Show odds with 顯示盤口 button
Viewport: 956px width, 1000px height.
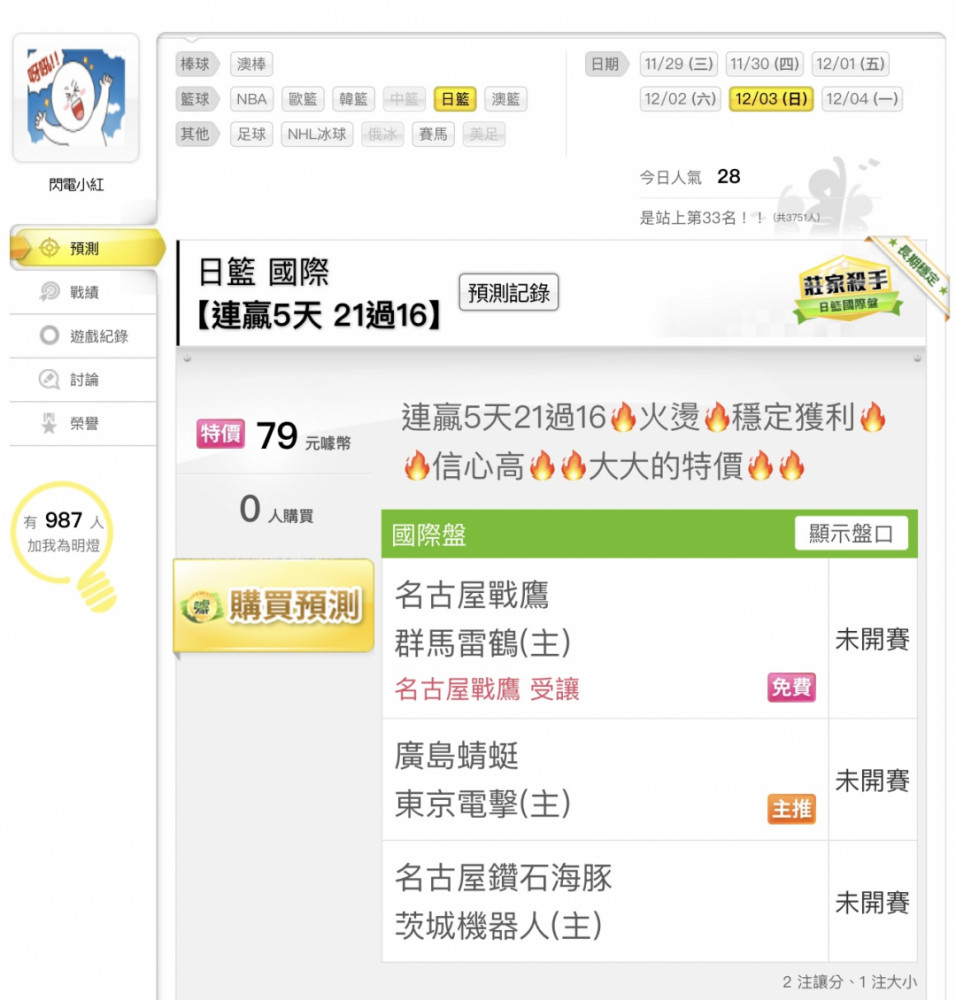click(x=851, y=533)
